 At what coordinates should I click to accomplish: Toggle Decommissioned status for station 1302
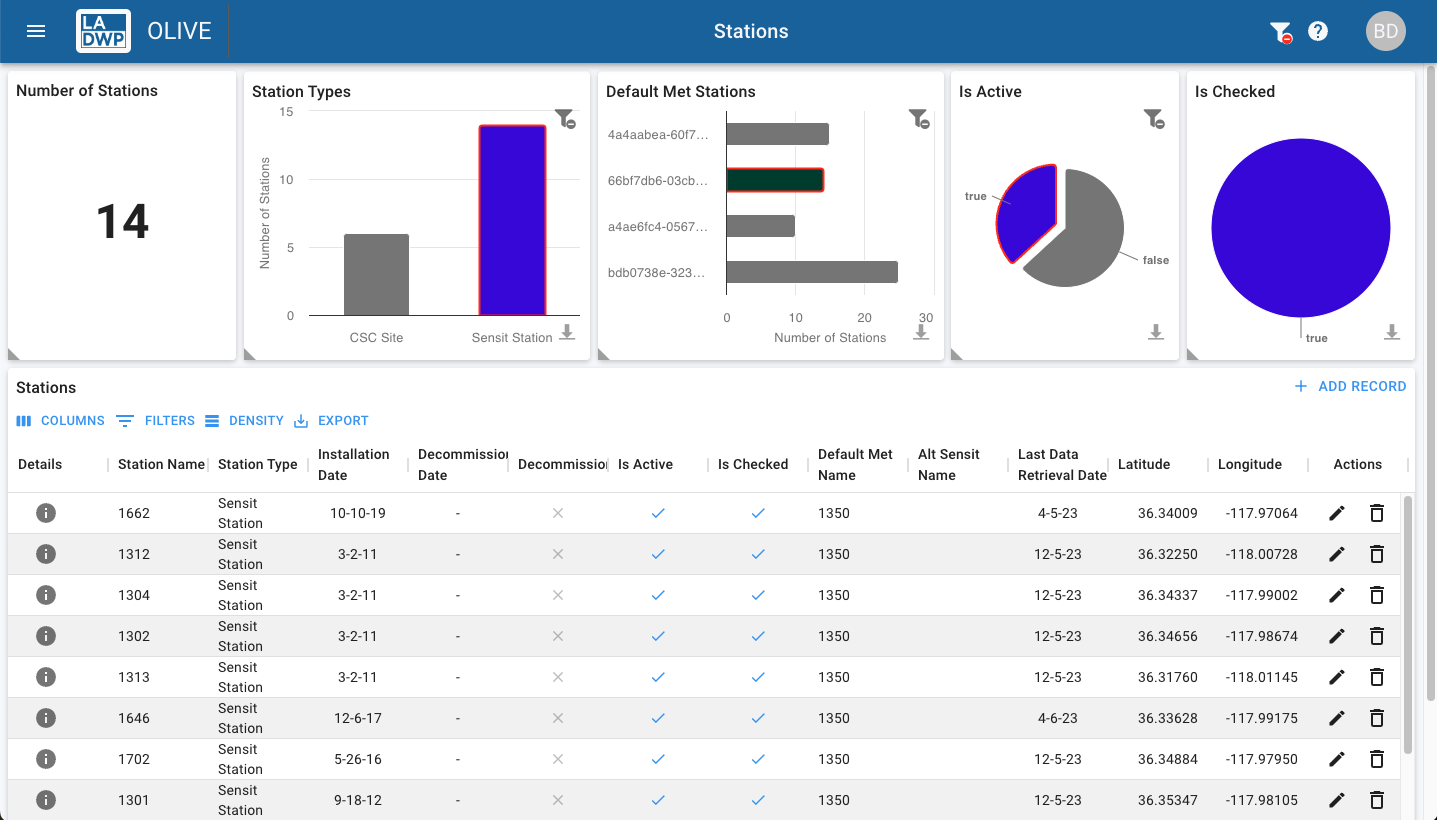click(x=557, y=636)
